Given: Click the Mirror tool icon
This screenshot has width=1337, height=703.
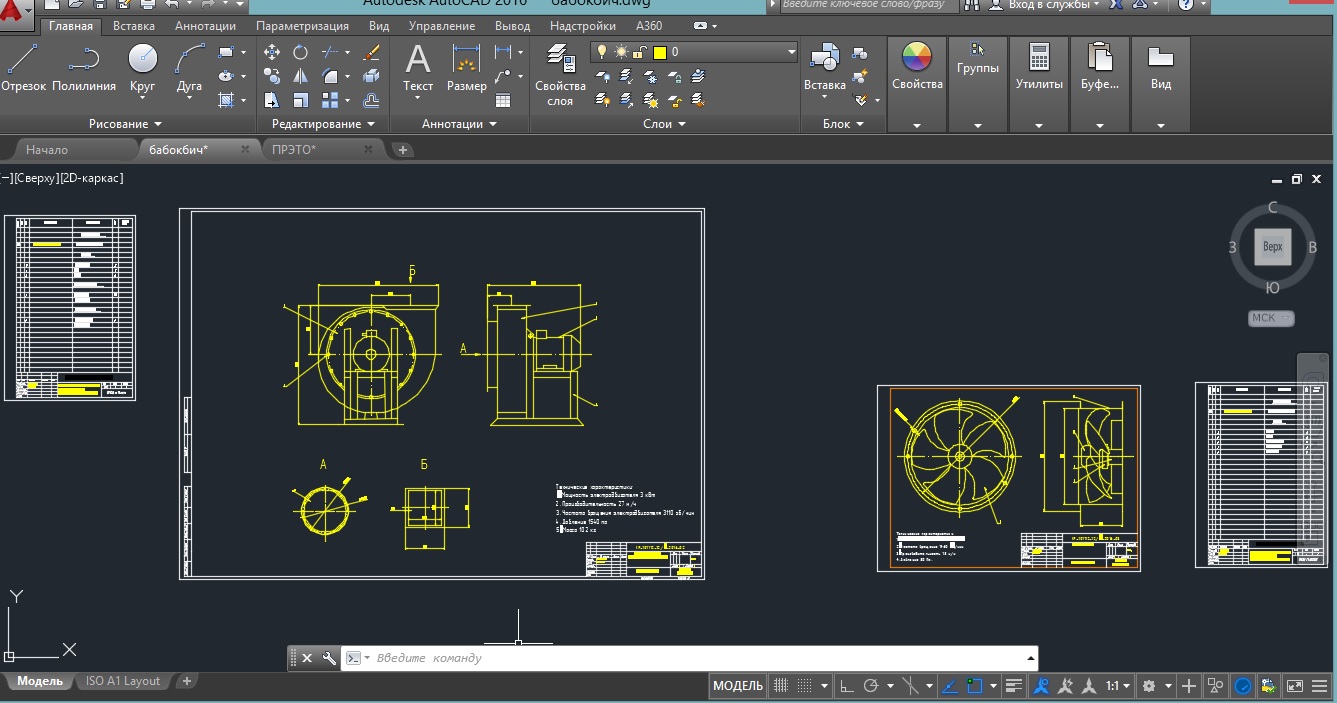Looking at the screenshot, I should click(300, 76).
